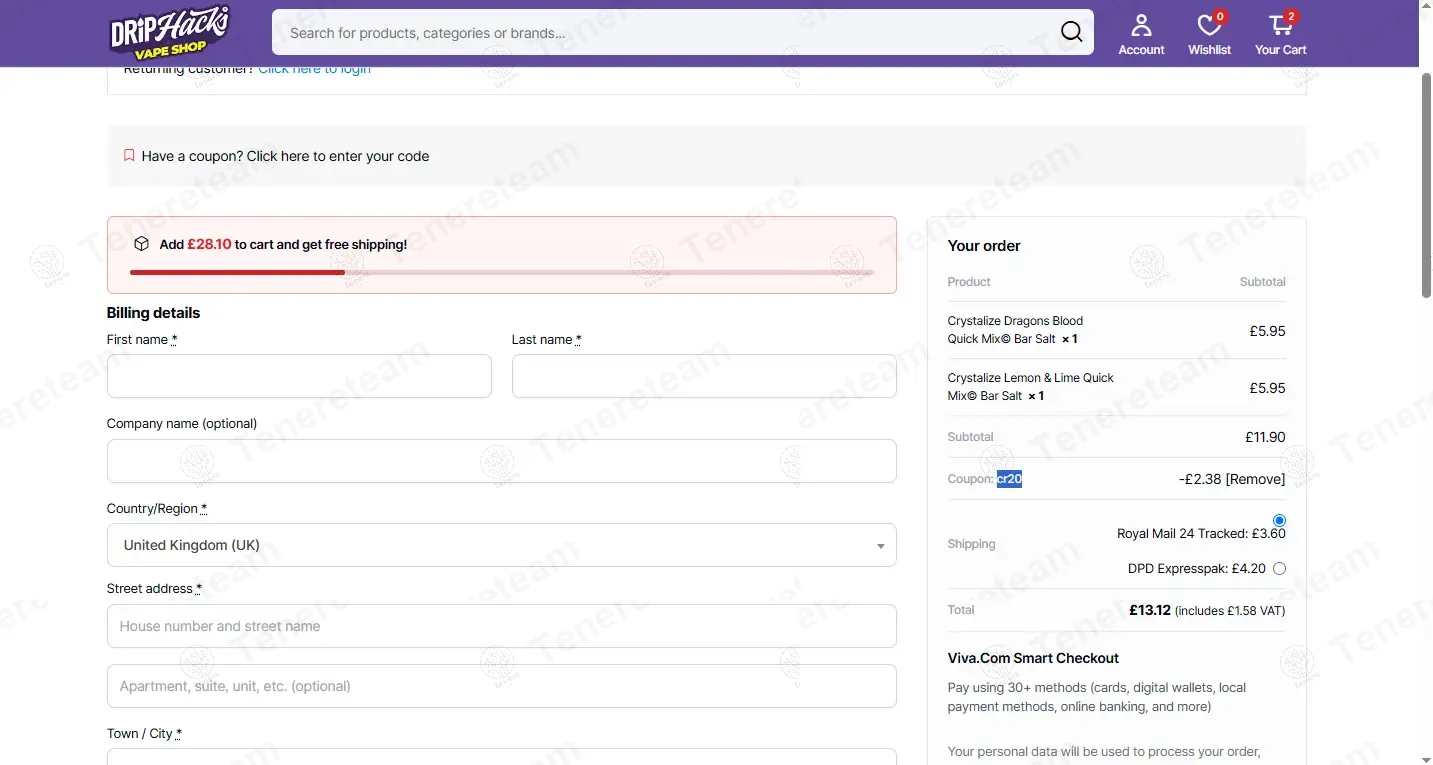Click the search magnifier icon

pos(1071,32)
